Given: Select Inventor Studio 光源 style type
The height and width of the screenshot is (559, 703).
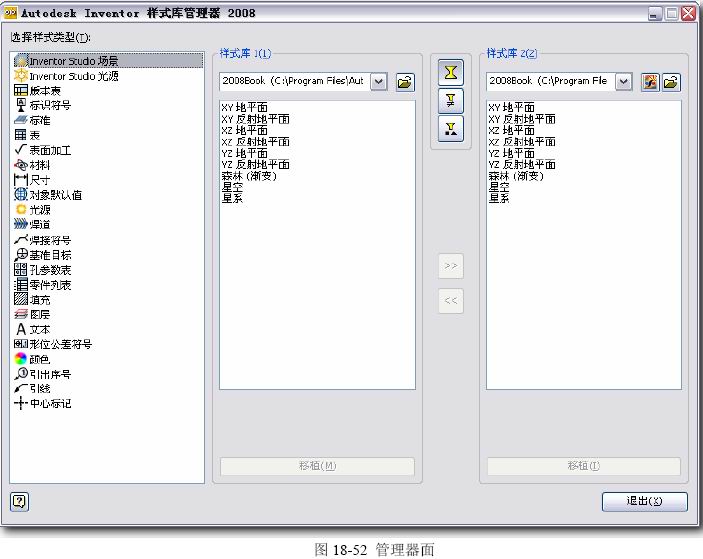Looking at the screenshot, I should (66, 76).
